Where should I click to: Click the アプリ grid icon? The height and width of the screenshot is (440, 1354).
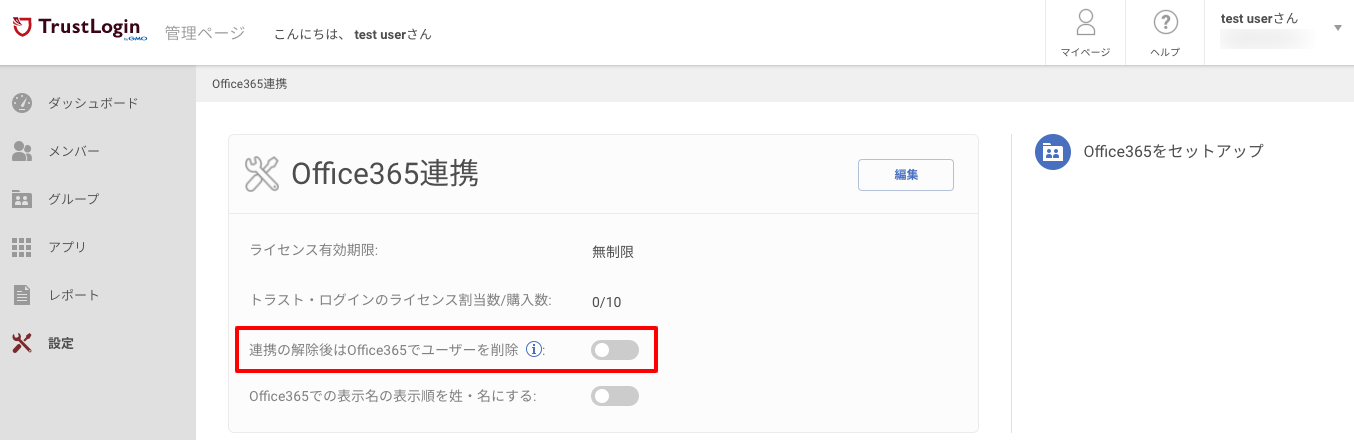(22, 247)
